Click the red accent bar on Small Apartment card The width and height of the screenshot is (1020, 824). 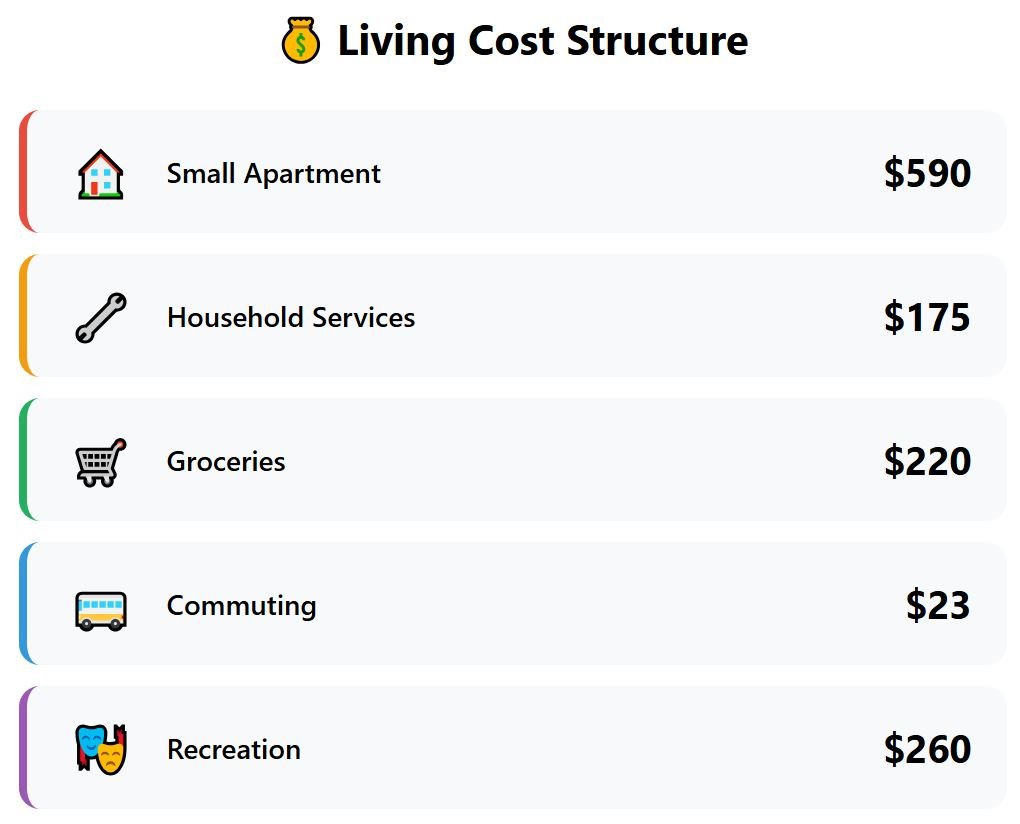coord(22,172)
